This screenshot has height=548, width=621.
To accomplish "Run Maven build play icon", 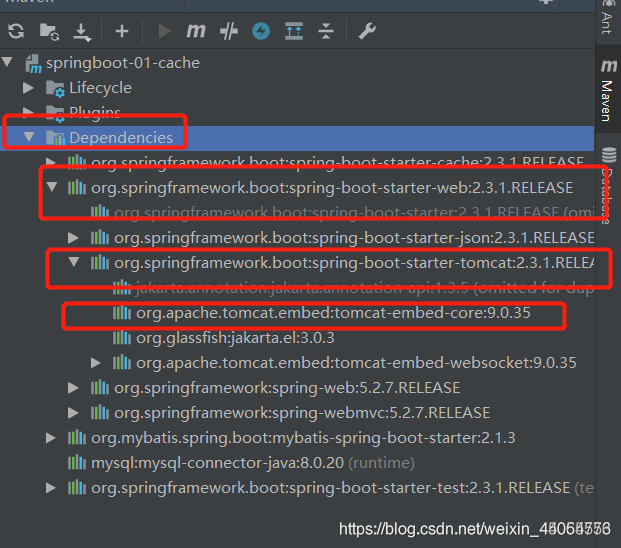I will (164, 31).
